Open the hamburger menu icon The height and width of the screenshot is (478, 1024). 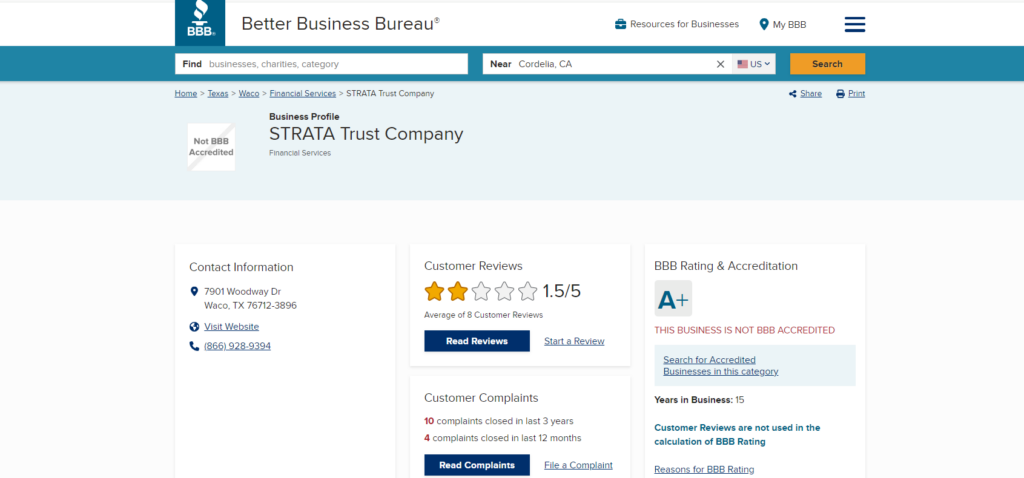pos(855,24)
